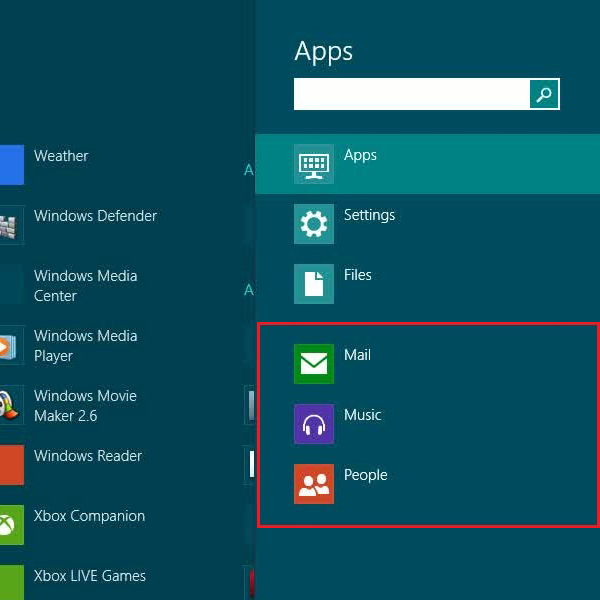The image size is (600, 600).
Task: Click the Windows Defender wall icon
Action: (11, 225)
